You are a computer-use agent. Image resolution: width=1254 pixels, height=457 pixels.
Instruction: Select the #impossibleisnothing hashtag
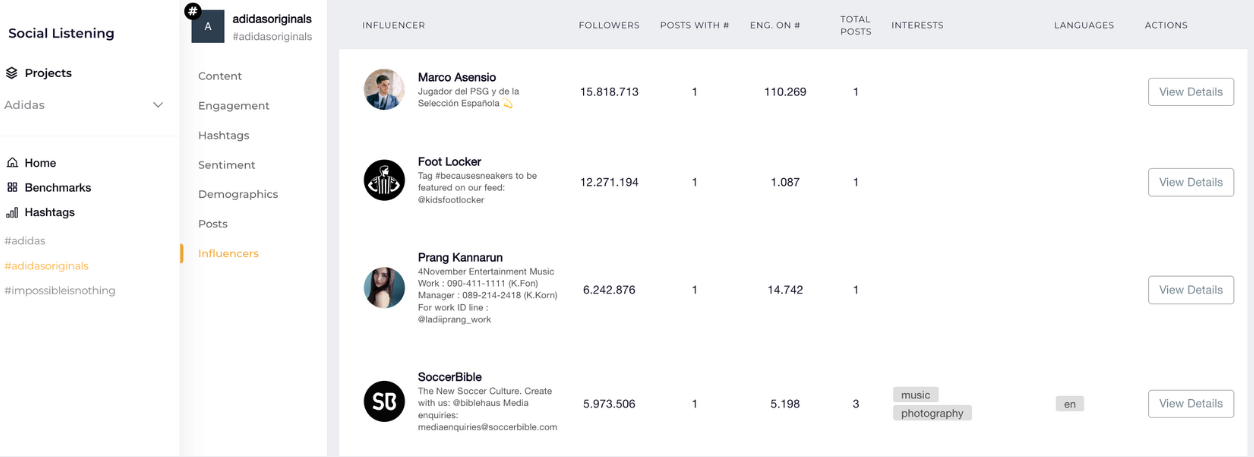point(60,291)
